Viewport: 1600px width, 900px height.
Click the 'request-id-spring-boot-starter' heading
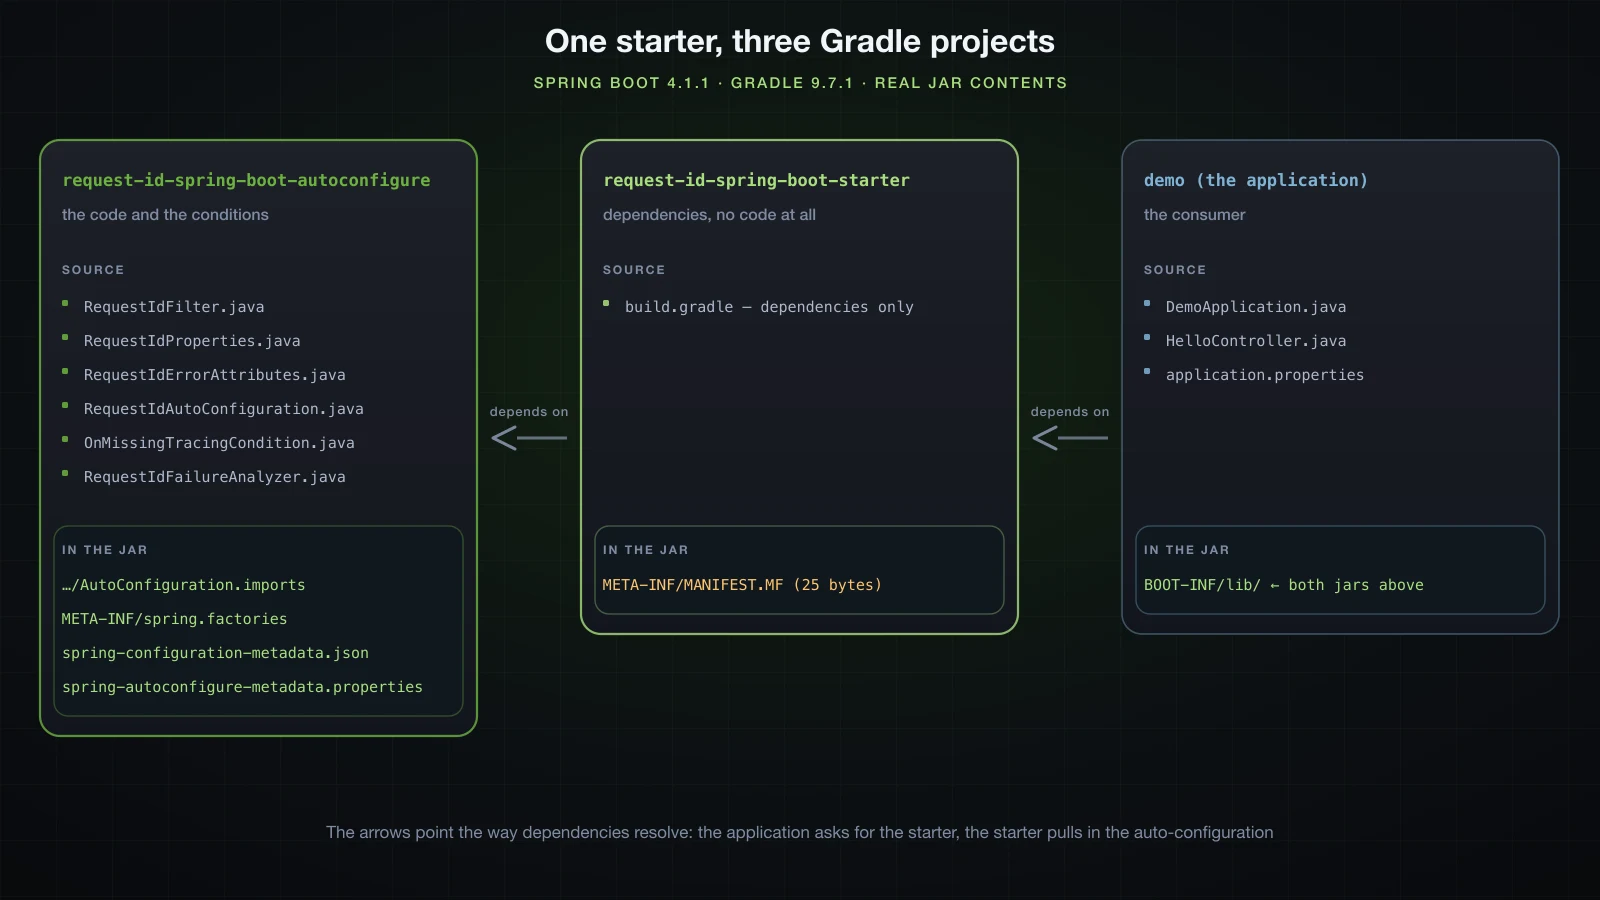(756, 180)
